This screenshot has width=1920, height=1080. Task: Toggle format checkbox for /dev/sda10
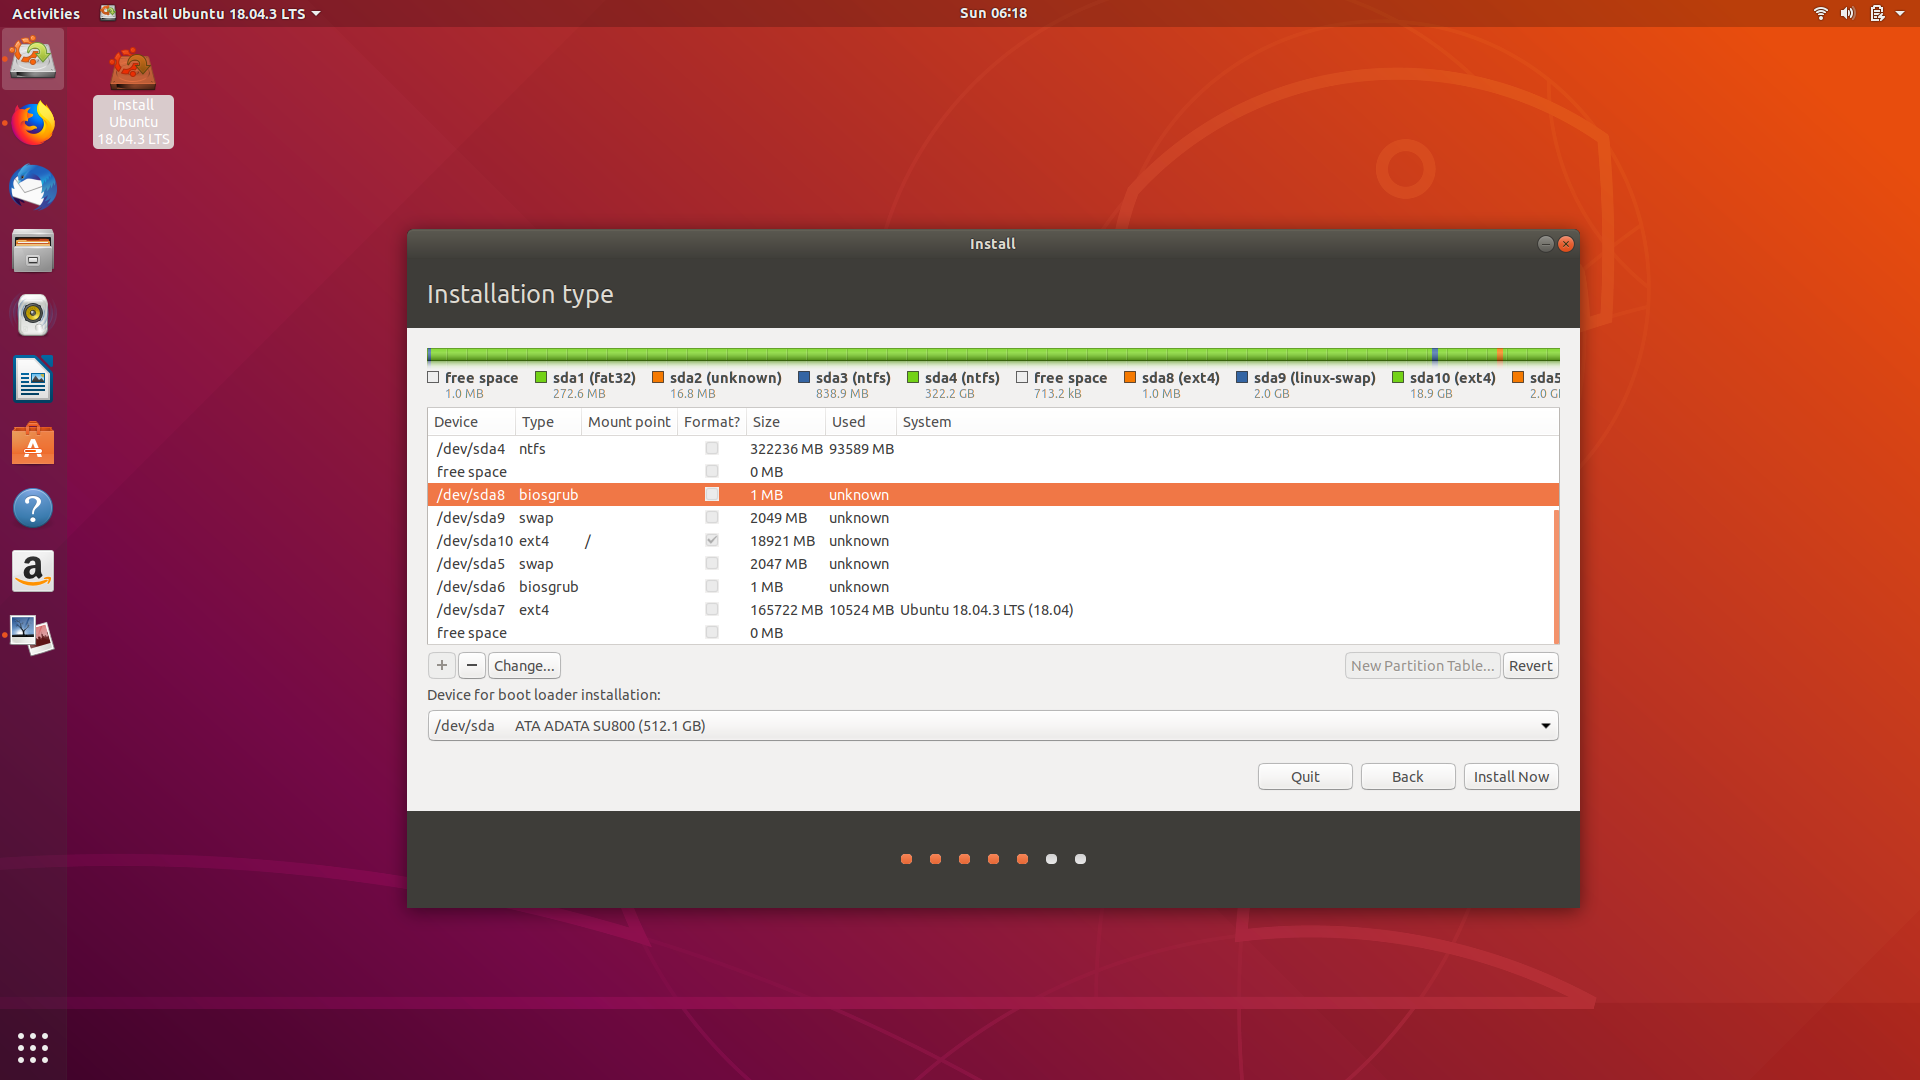[712, 540]
